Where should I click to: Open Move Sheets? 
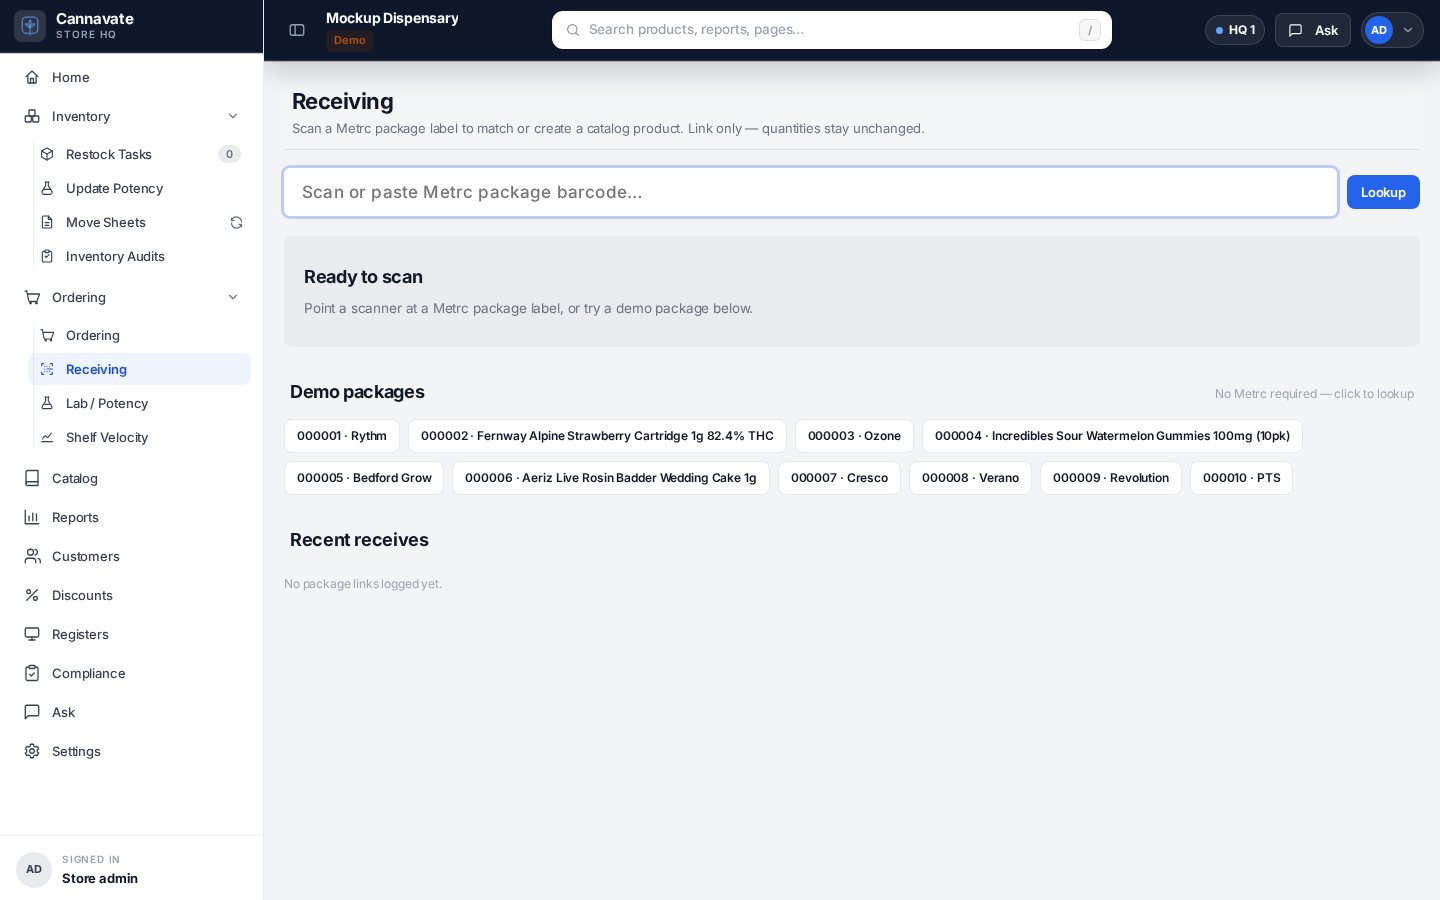140,222
